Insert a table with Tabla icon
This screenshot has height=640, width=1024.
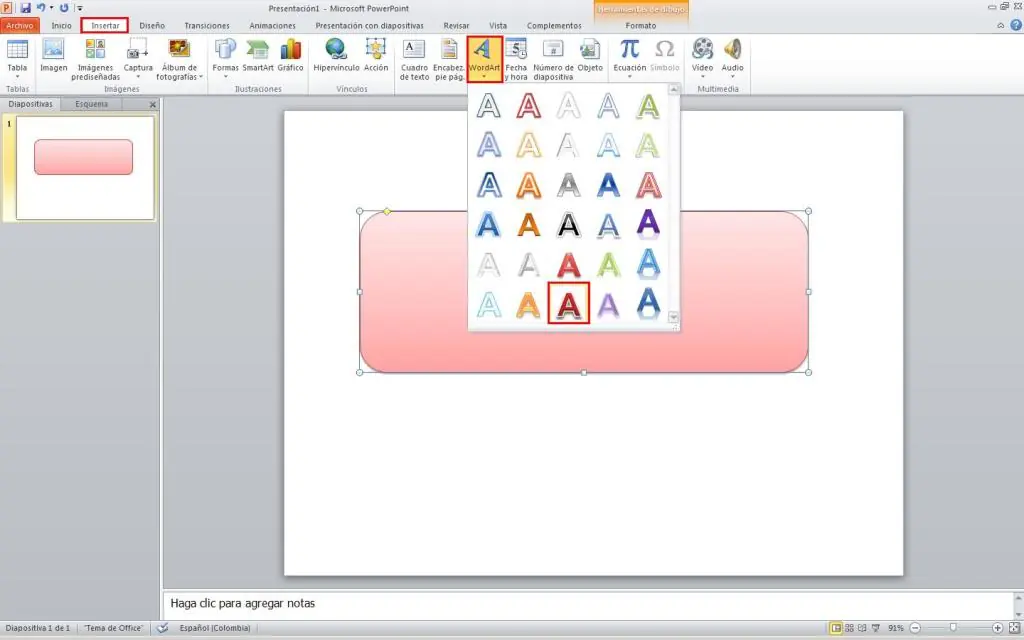point(17,58)
